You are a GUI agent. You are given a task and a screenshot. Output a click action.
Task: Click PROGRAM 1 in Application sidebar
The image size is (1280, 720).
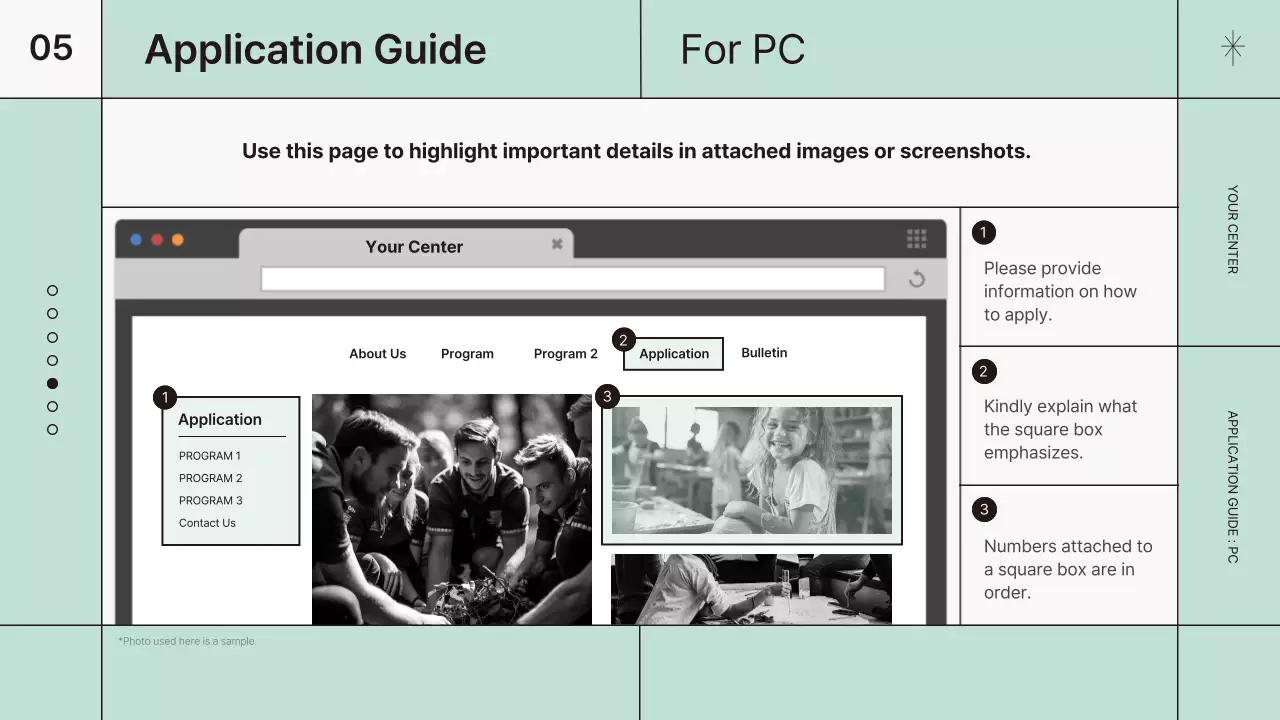pos(210,456)
